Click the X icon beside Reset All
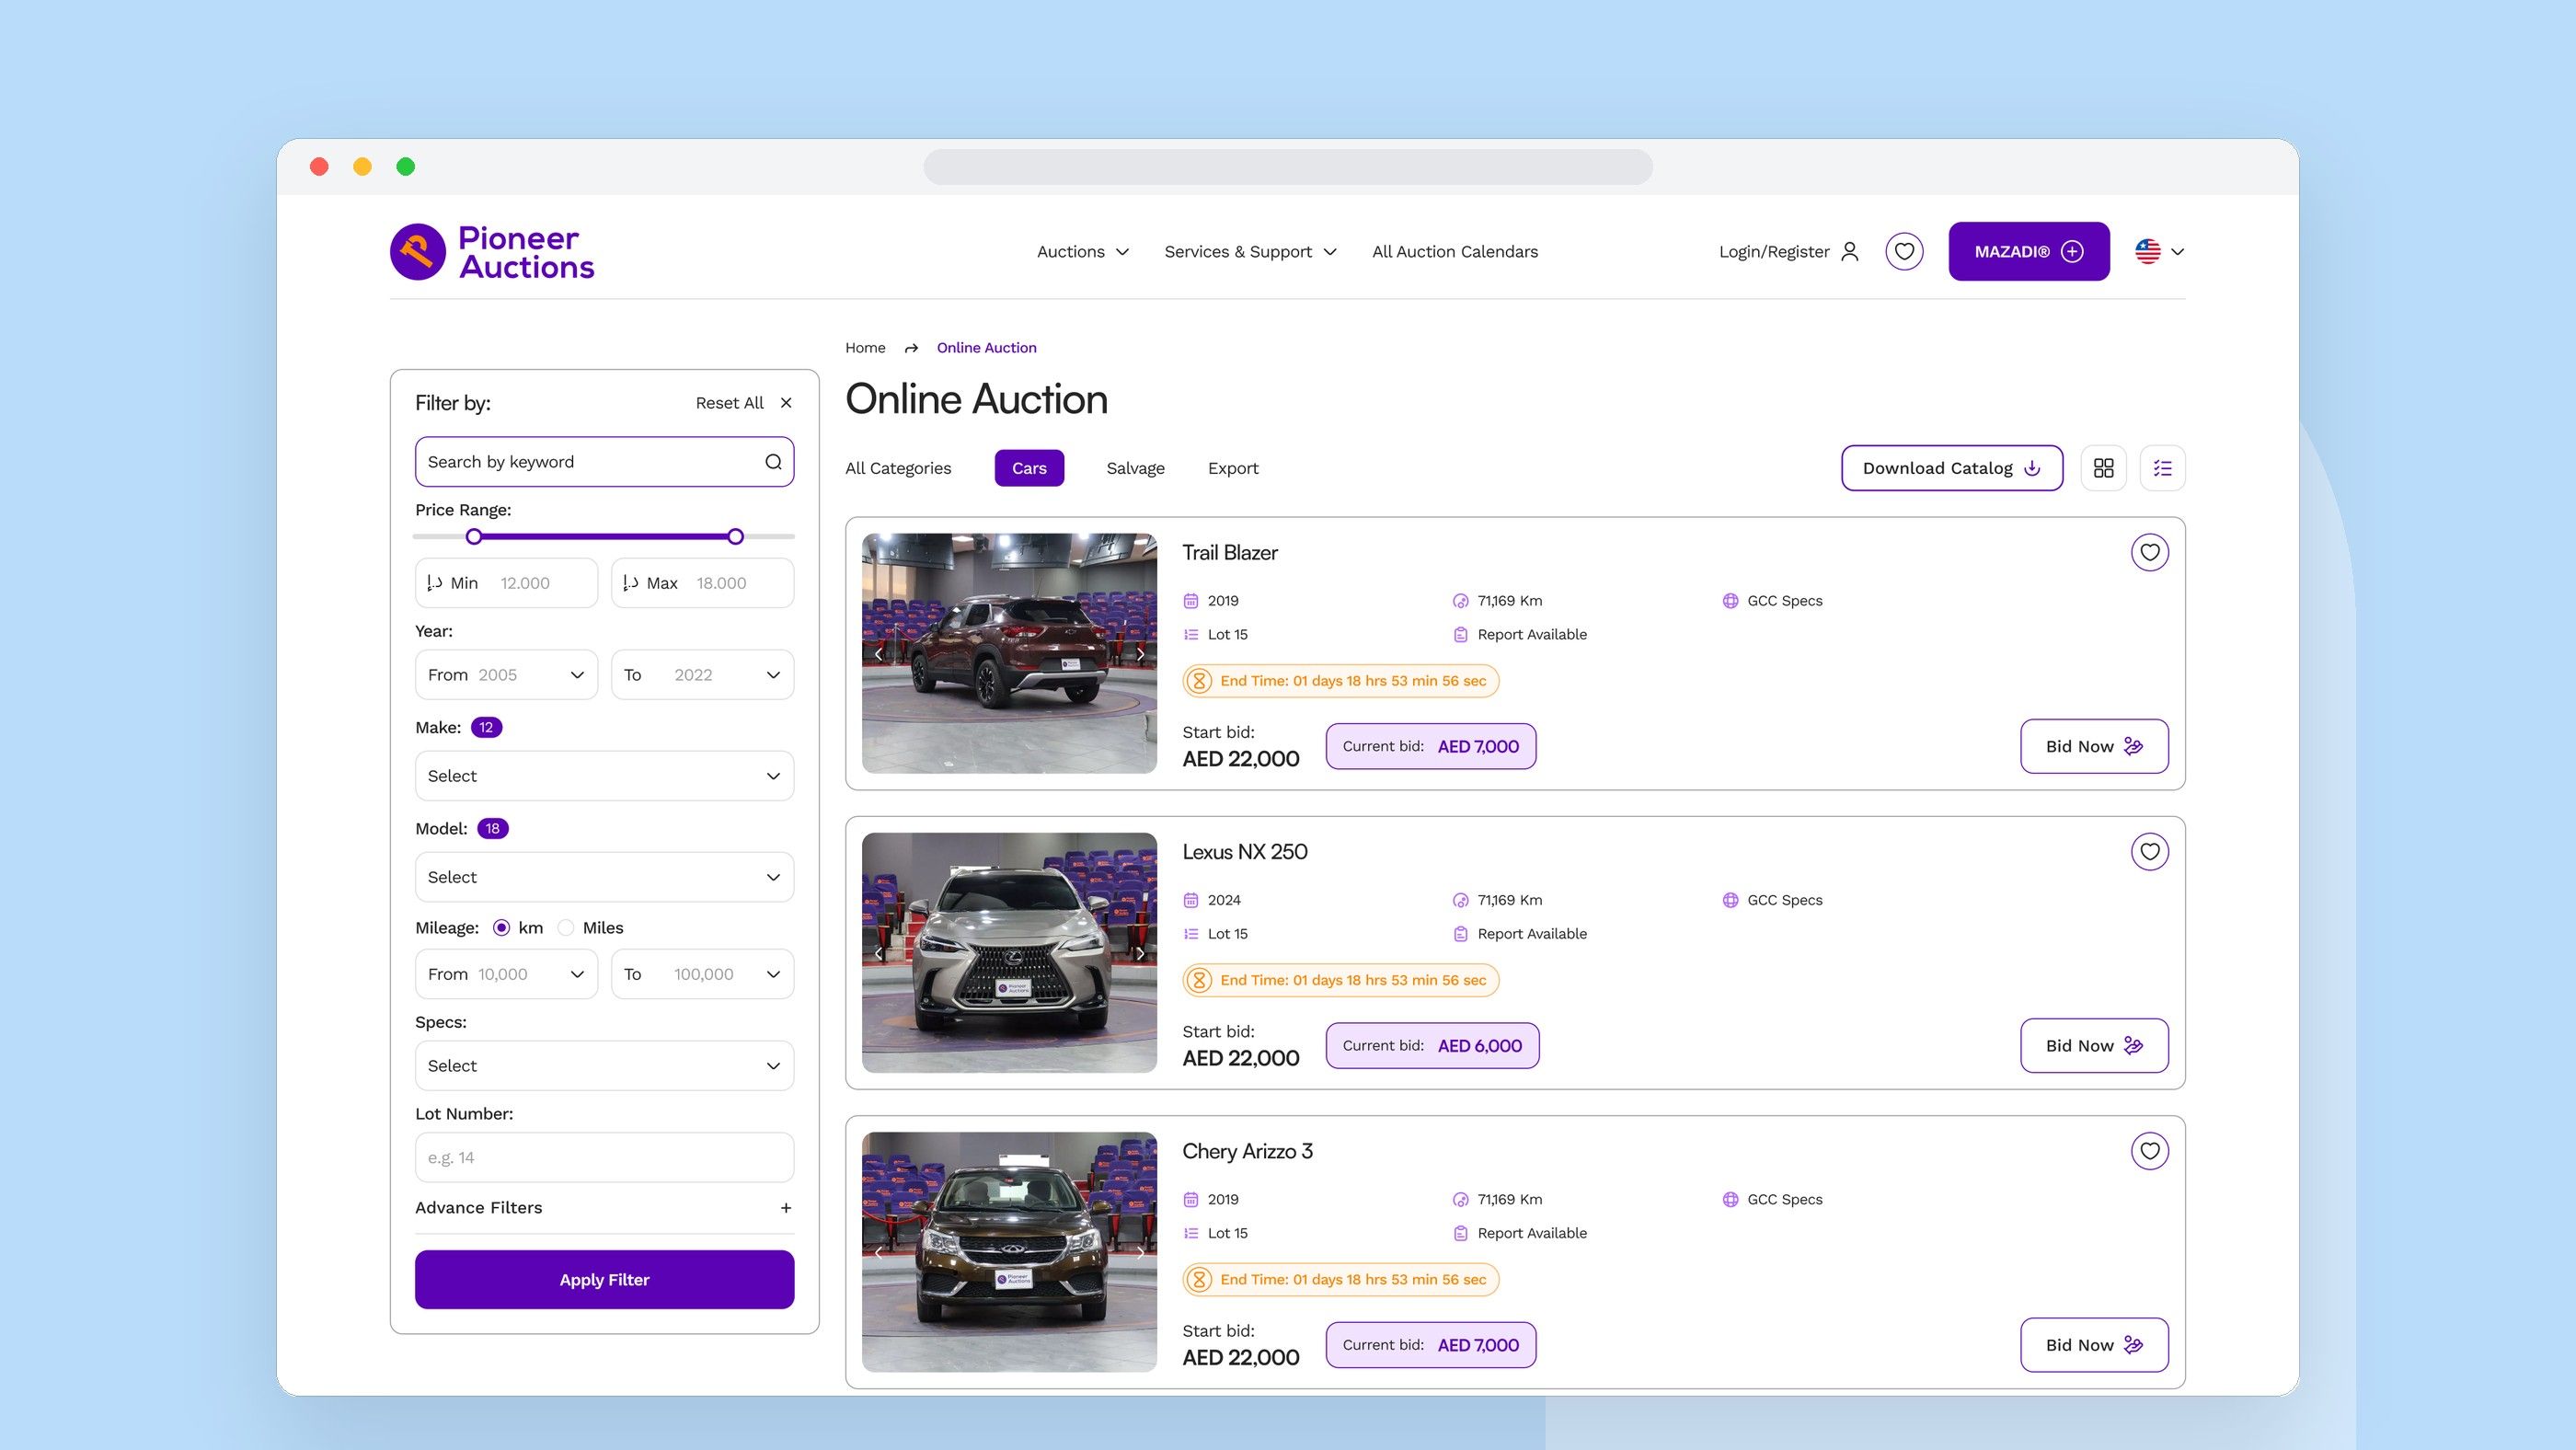Image resolution: width=2576 pixels, height=1450 pixels. (786, 403)
